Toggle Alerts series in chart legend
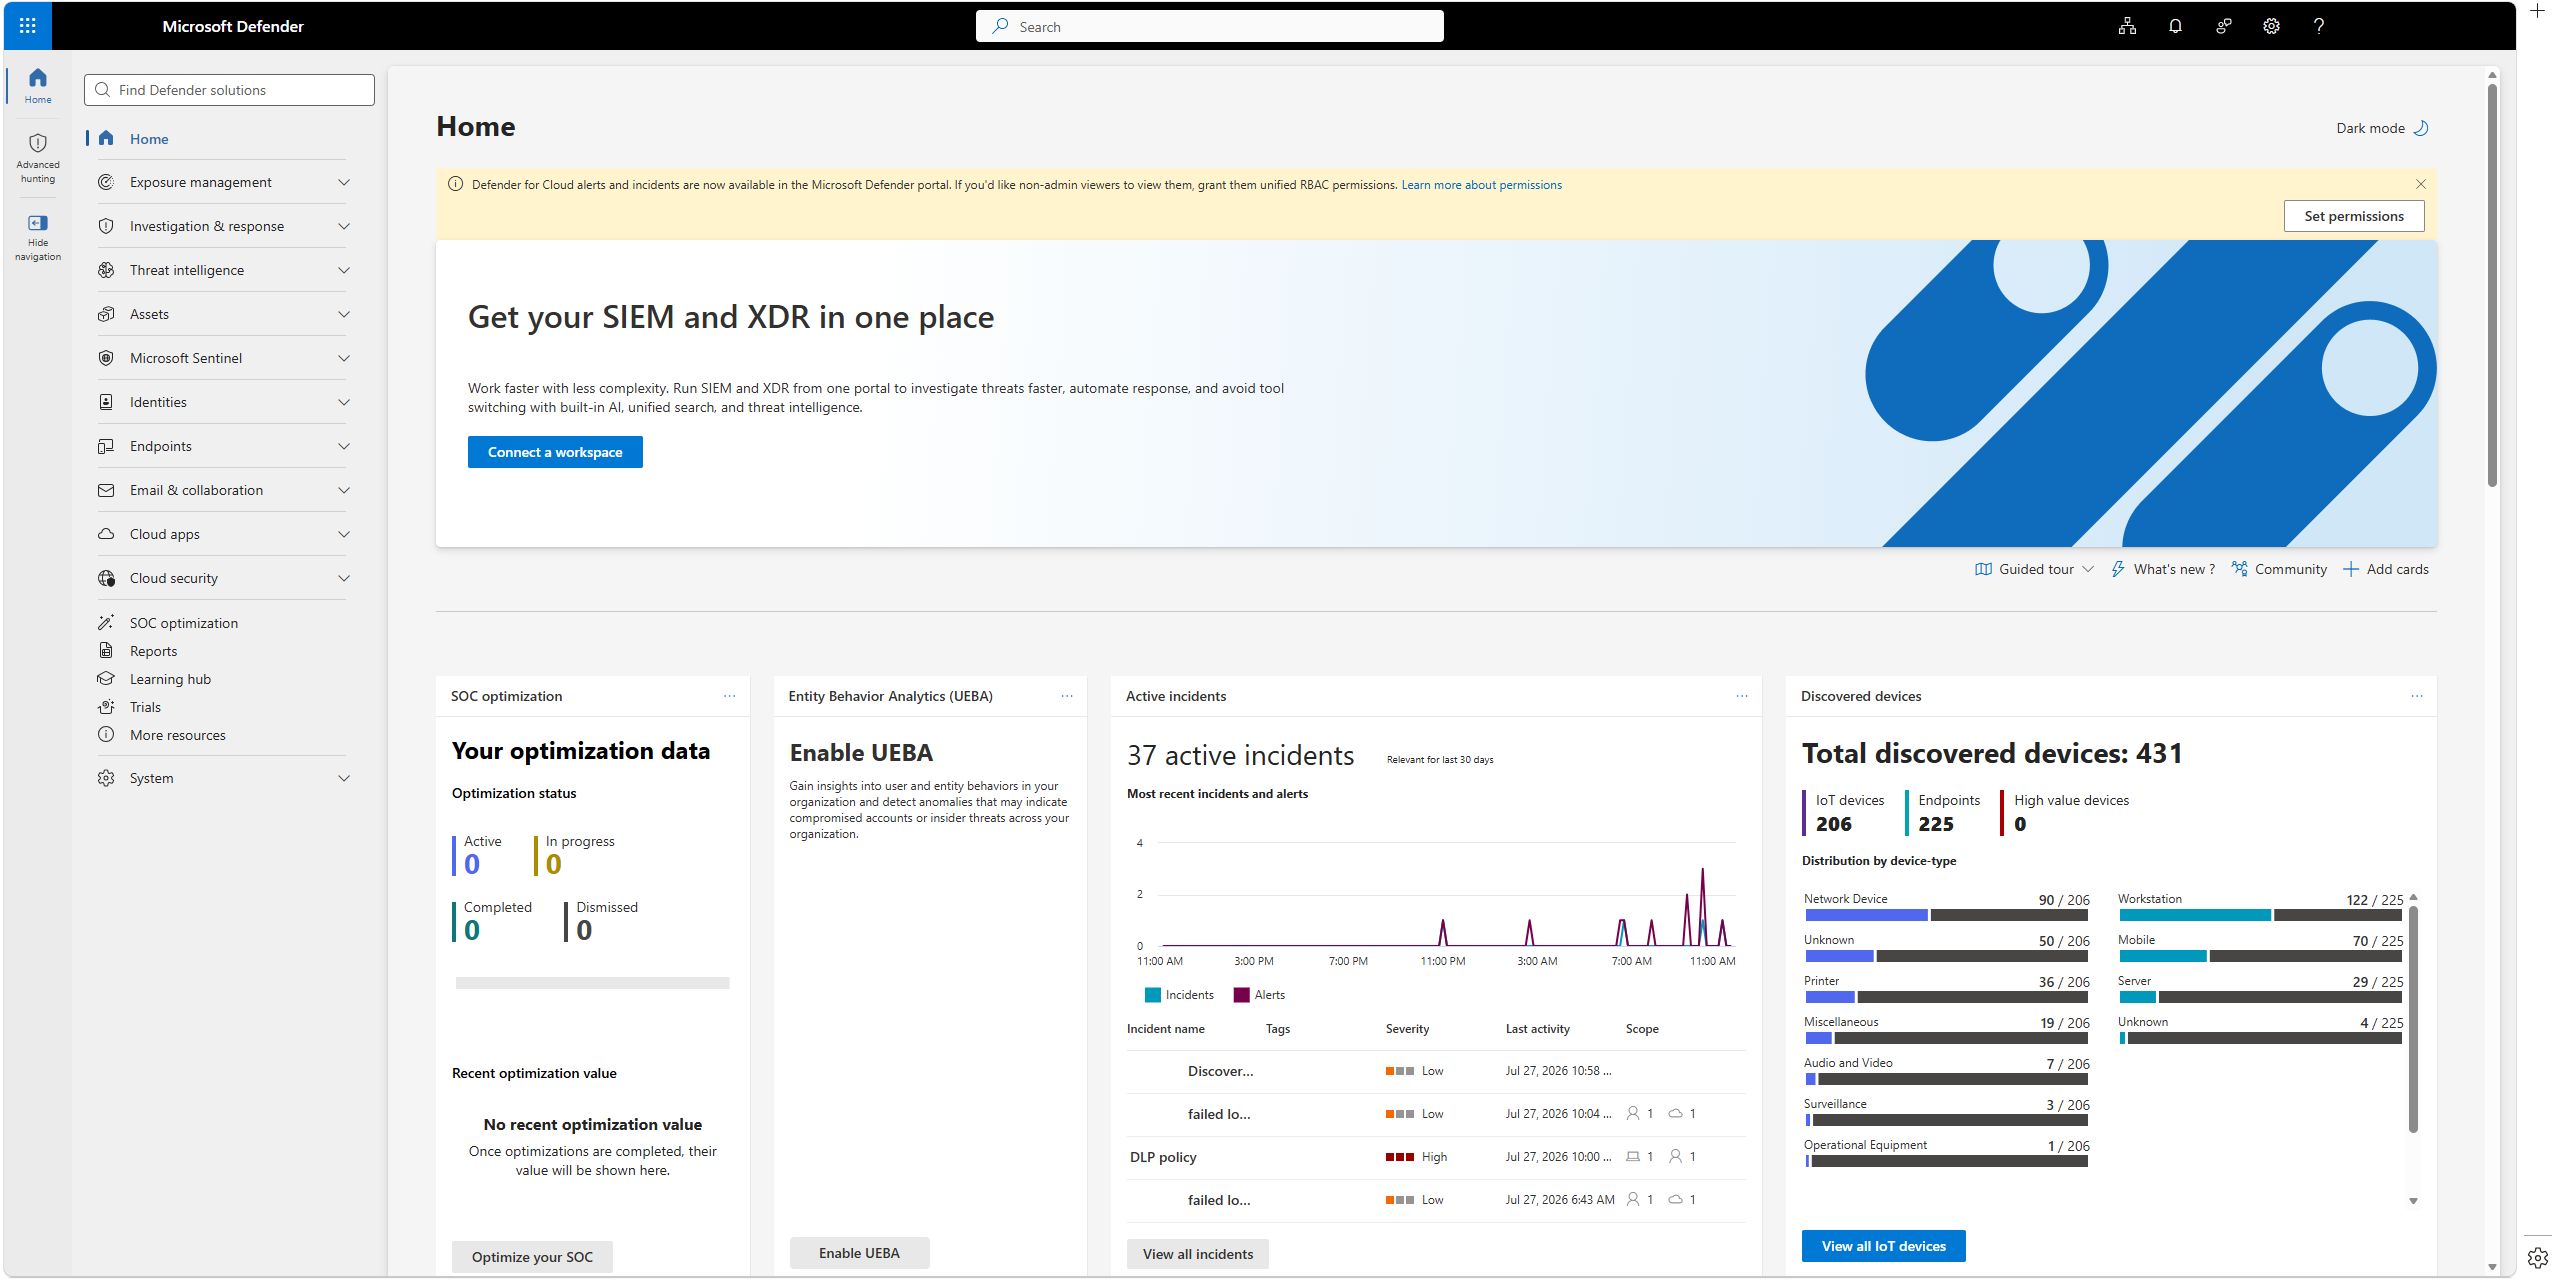This screenshot has width=2559, height=1281. tap(1259, 995)
